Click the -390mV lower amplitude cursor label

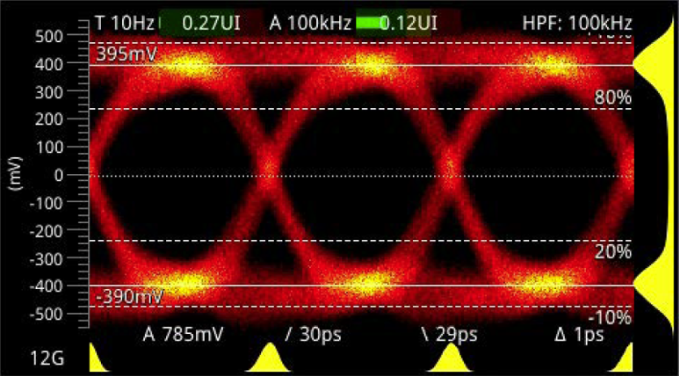tap(129, 297)
